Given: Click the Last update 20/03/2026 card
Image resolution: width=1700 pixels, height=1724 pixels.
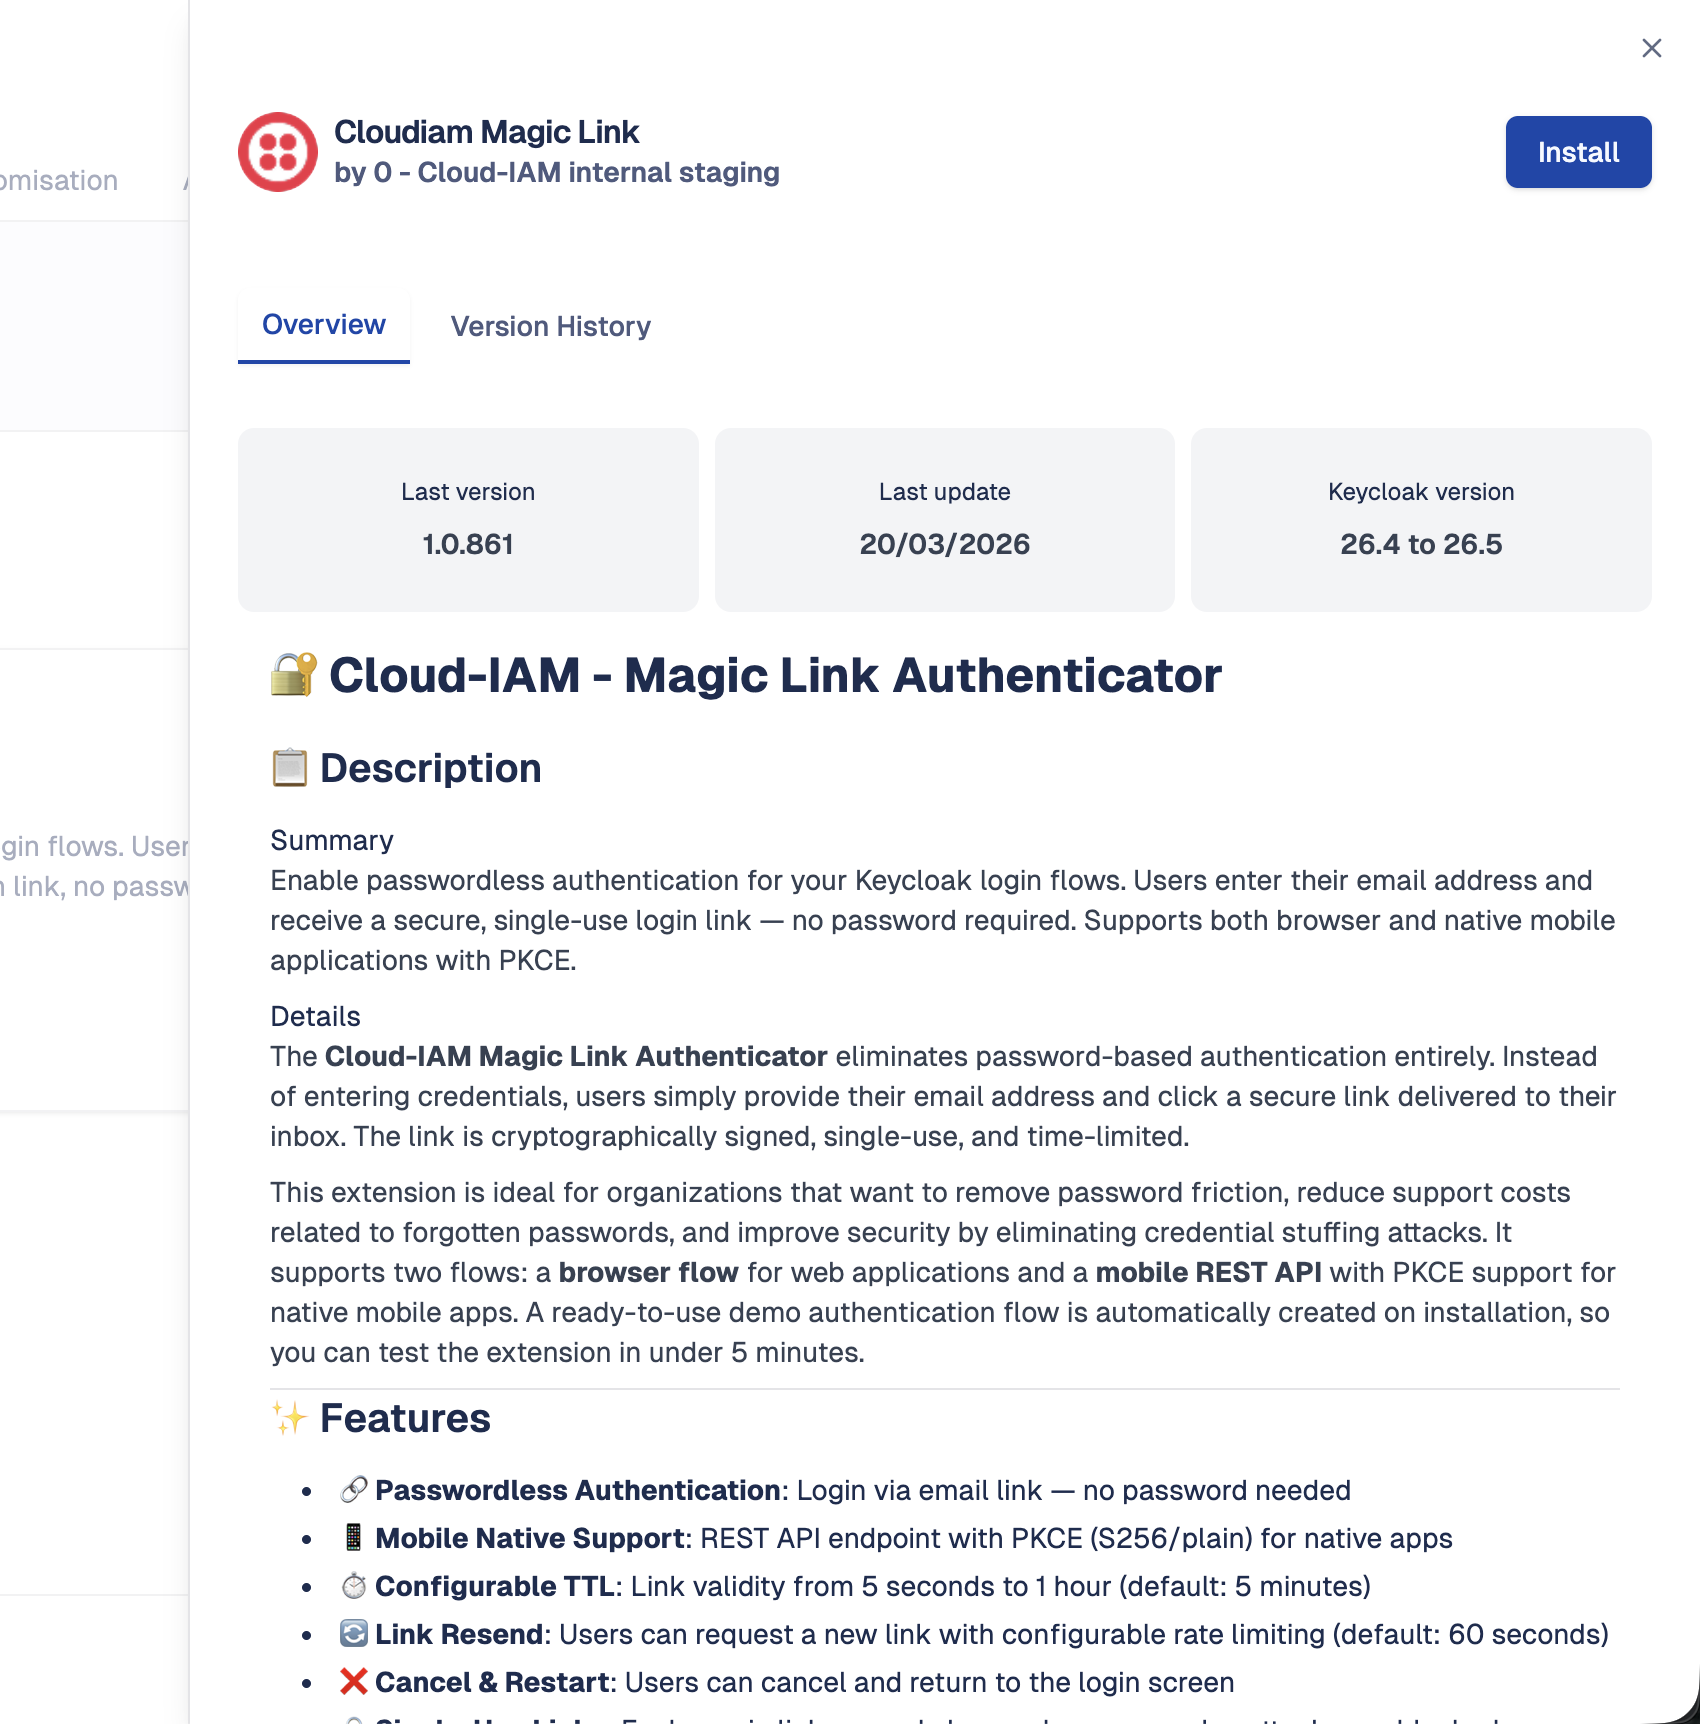Looking at the screenshot, I should click(943, 519).
